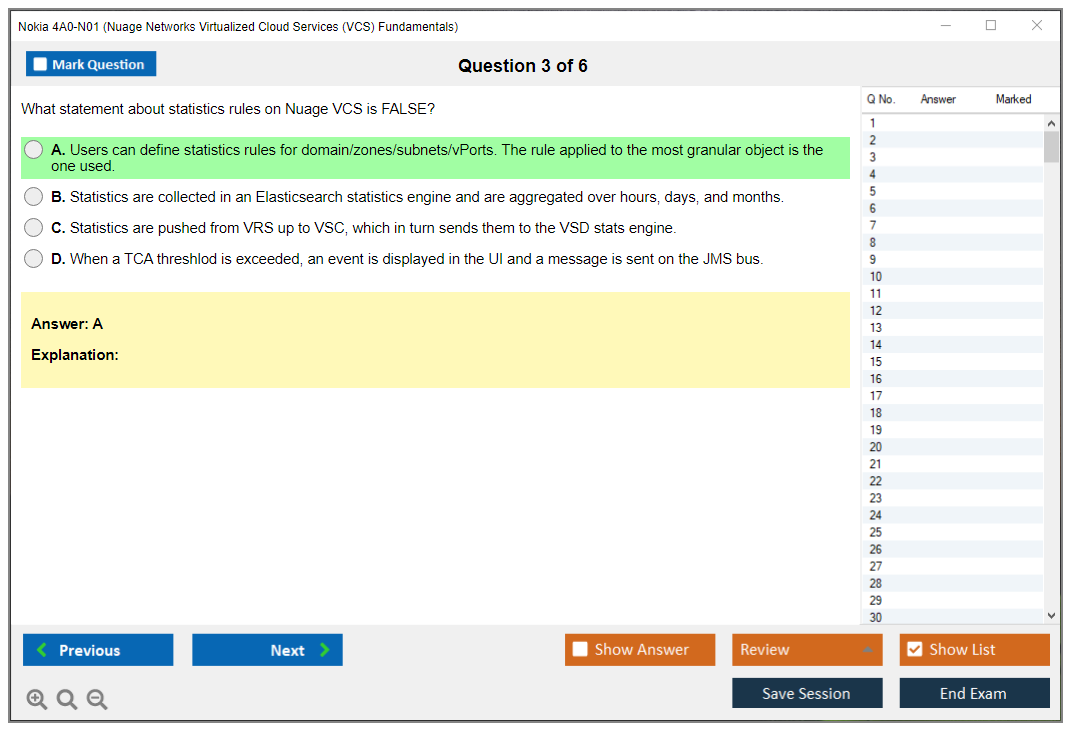The height and width of the screenshot is (735, 1075).
Task: Click the Marked column header
Action: coord(1013,99)
